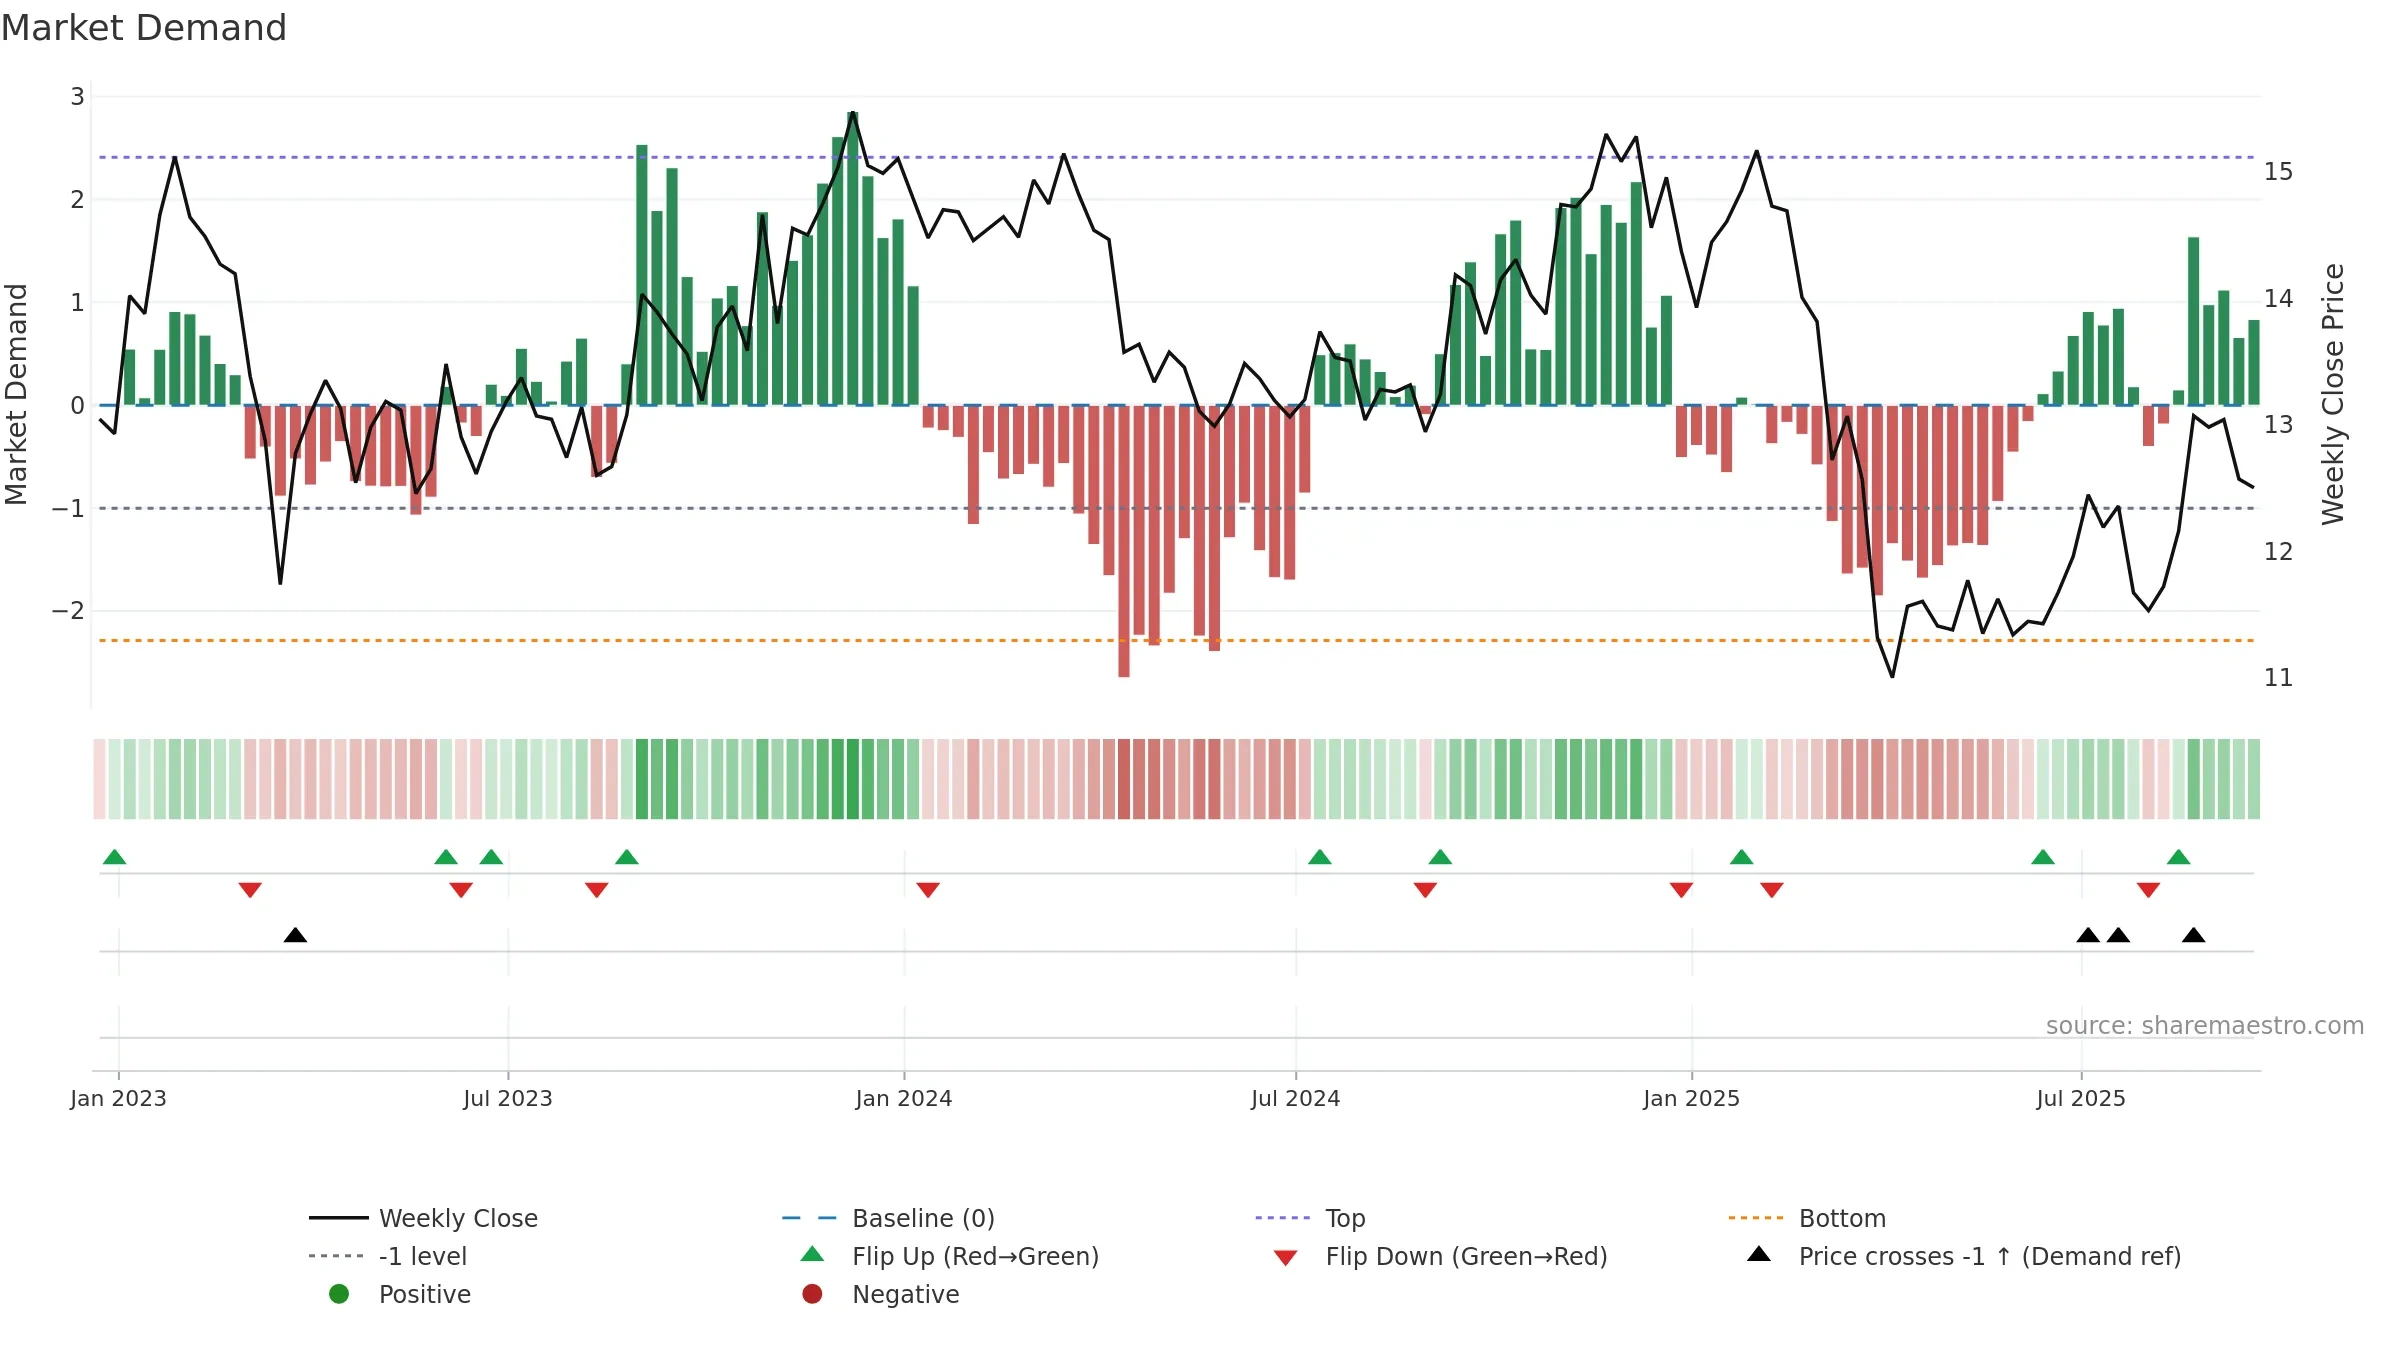This screenshot has height=1350, width=2400.
Task: Click the Jan 2023 x-axis label
Action: pyautogui.click(x=118, y=1098)
